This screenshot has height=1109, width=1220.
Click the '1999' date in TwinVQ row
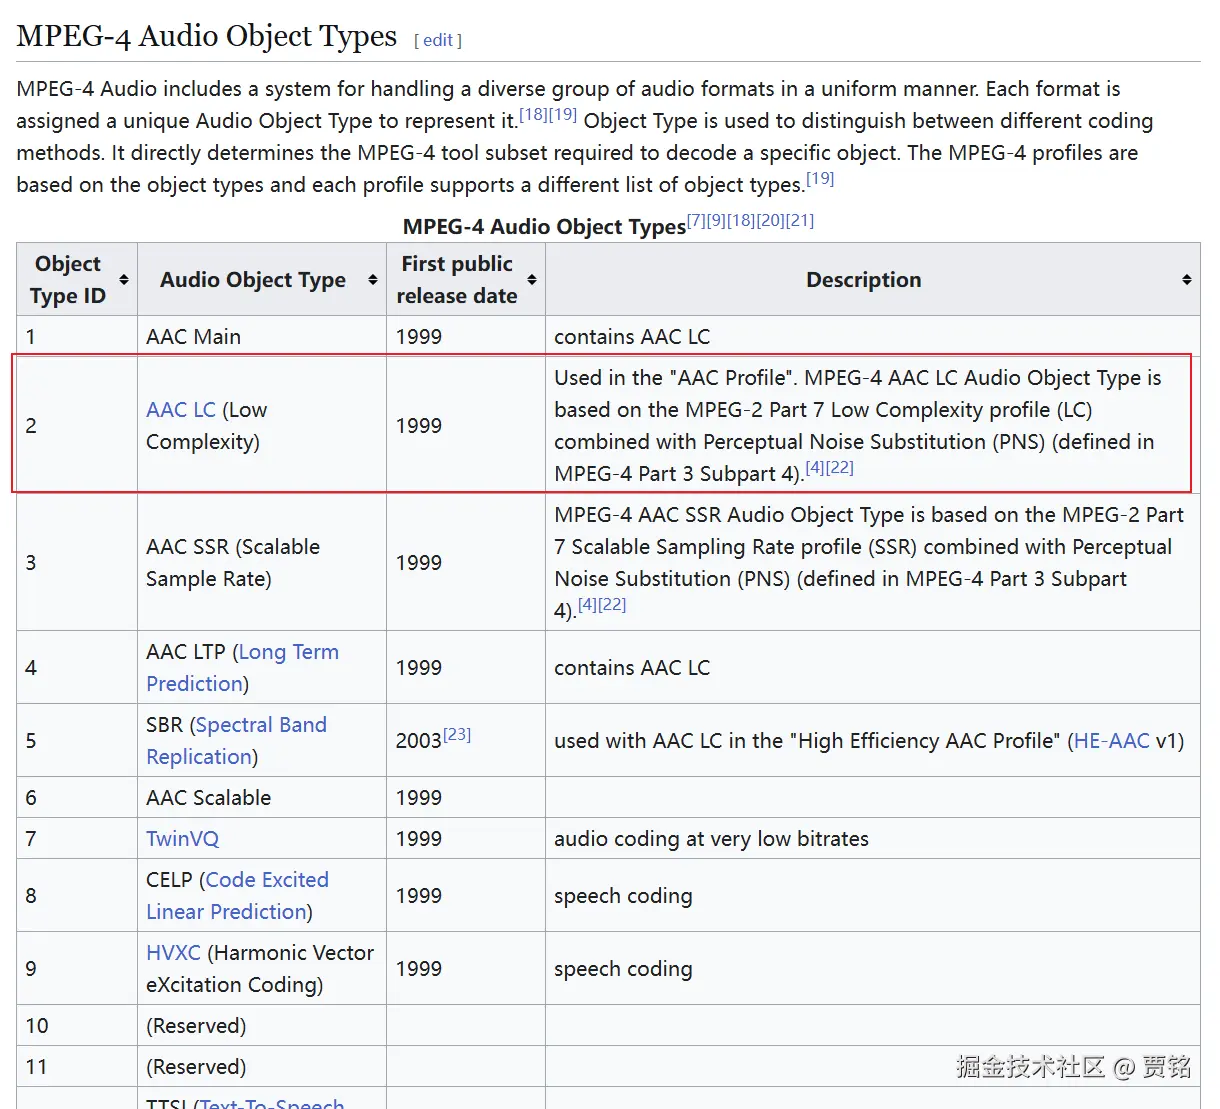419,839
